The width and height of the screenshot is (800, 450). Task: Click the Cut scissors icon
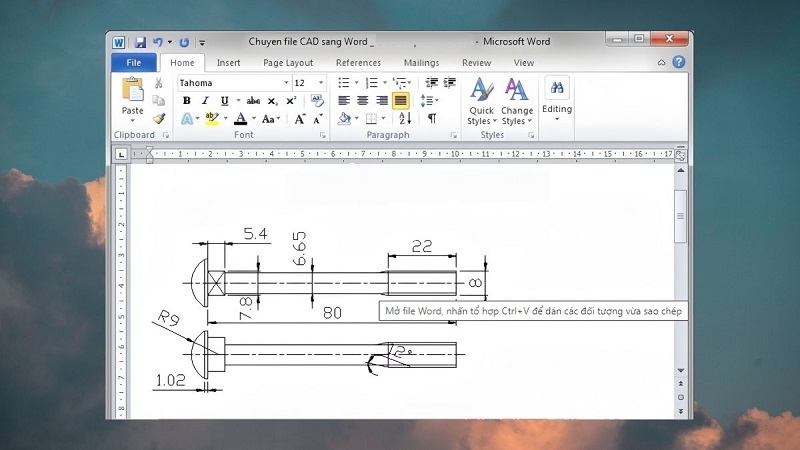tap(158, 83)
